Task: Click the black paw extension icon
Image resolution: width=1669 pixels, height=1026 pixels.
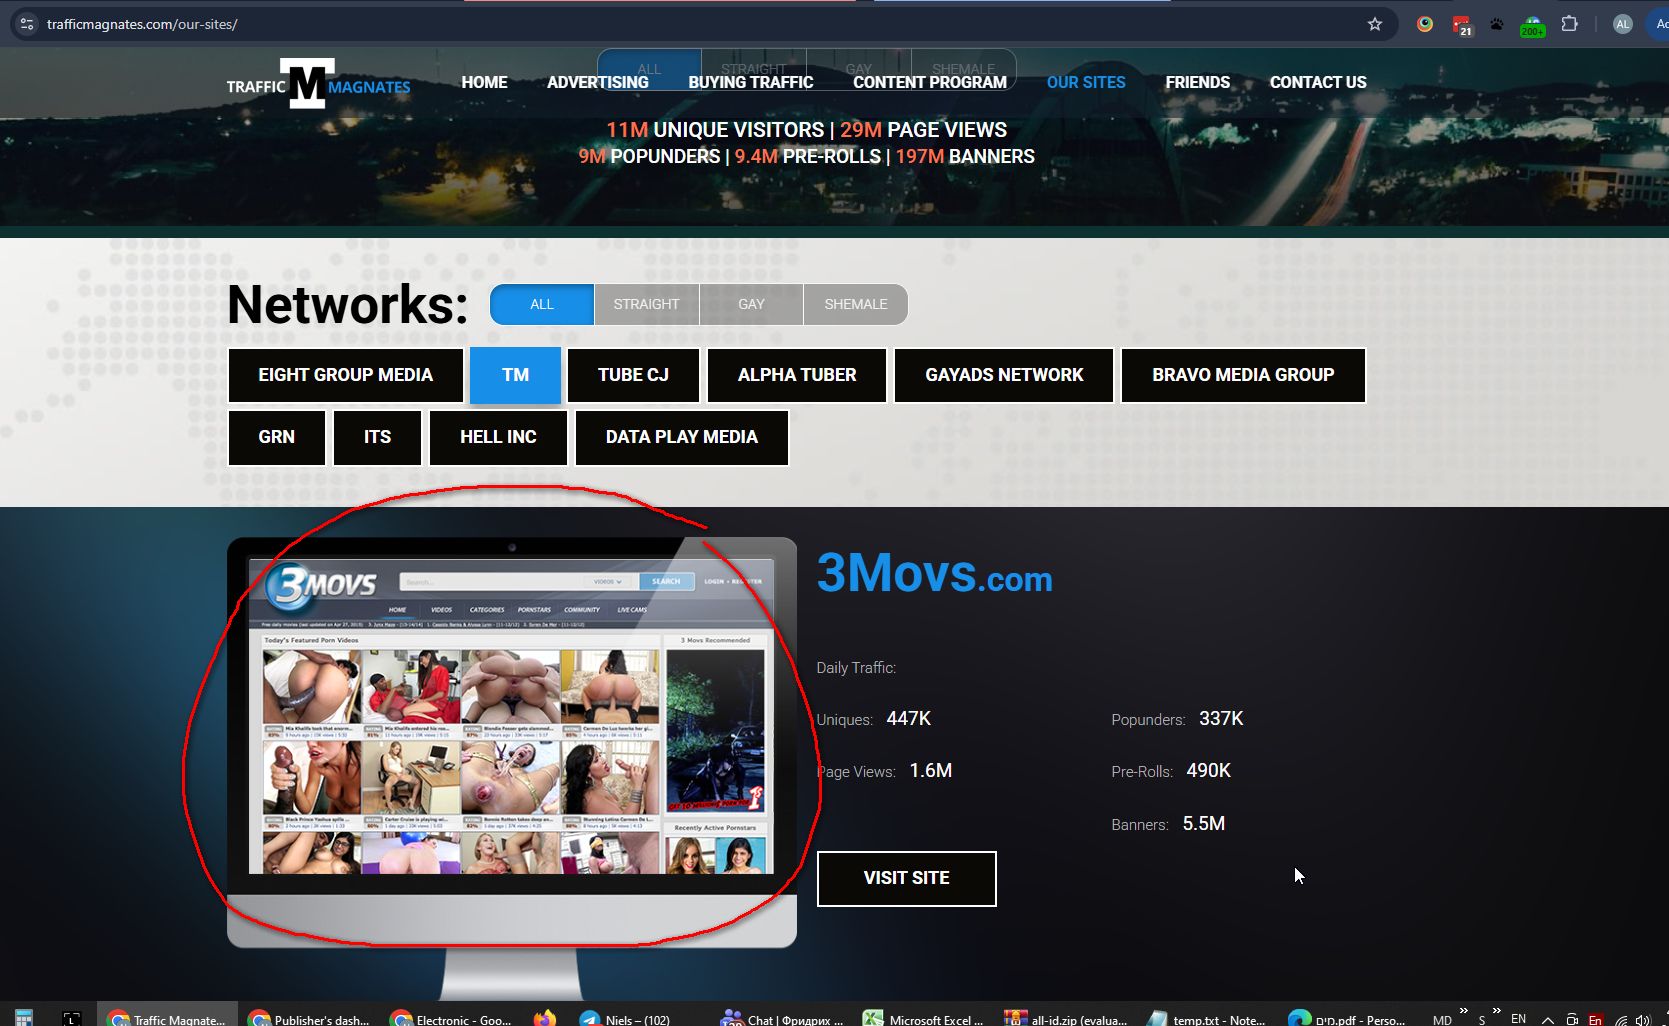Action: click(1497, 24)
